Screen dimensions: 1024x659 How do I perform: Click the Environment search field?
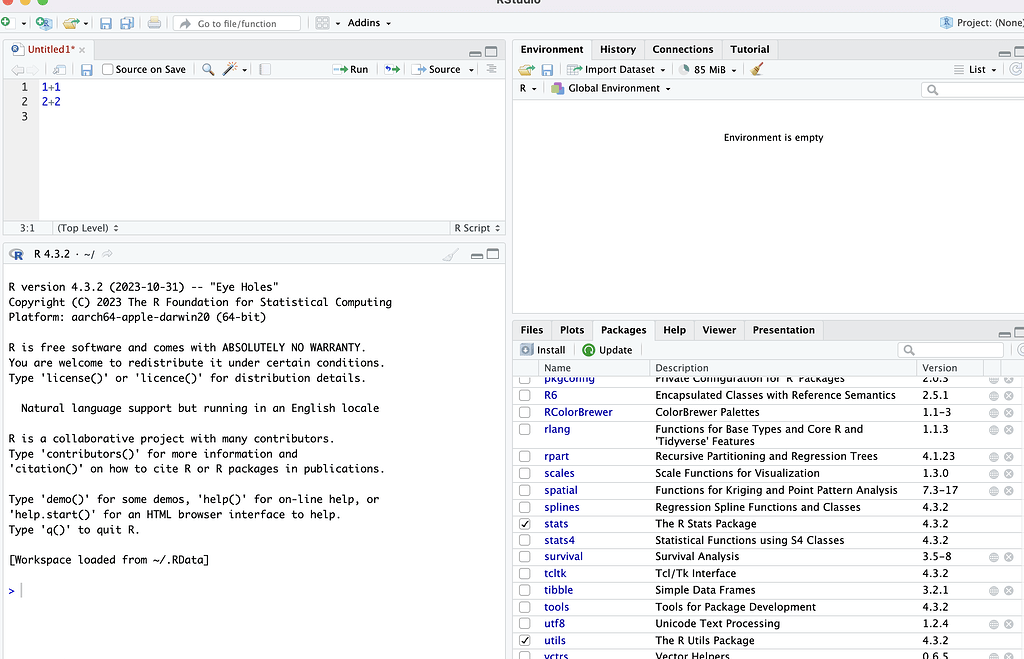click(x=973, y=89)
